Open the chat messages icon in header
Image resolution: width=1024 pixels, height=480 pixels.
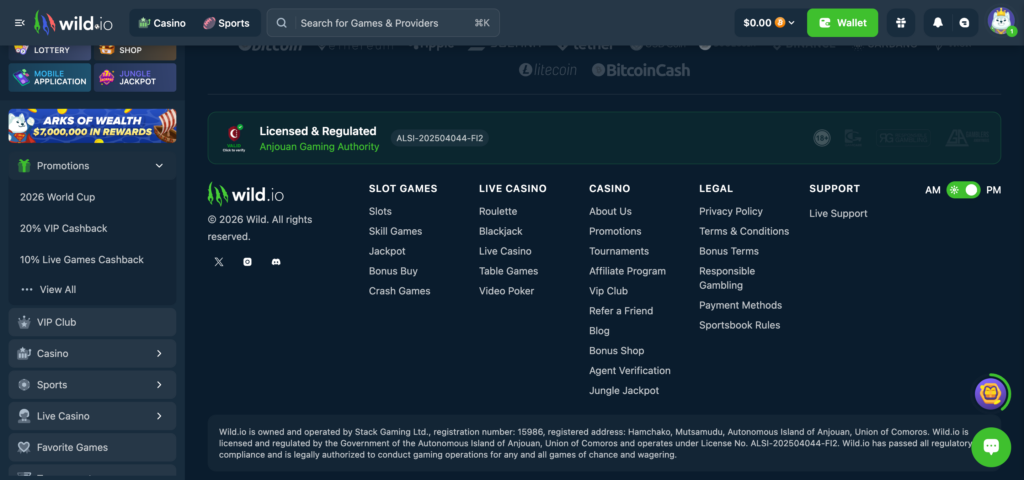pos(965,23)
